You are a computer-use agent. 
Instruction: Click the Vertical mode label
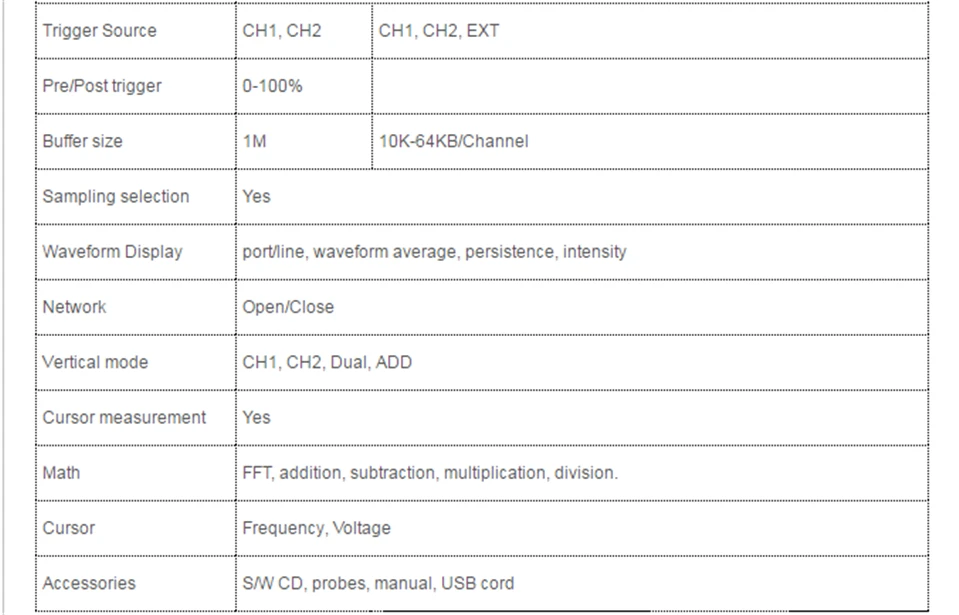pos(95,362)
